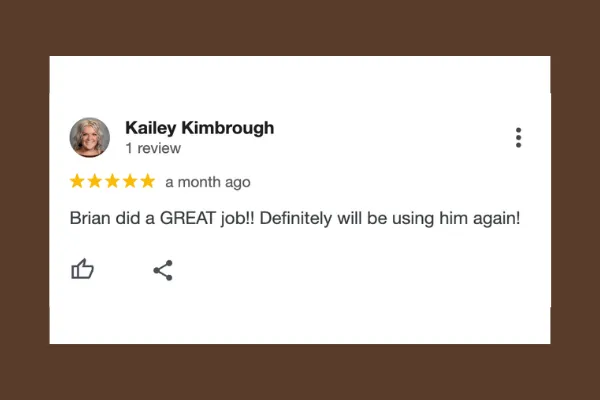Open the Kailey Kimbrough reviewer name link
Image resolution: width=600 pixels, height=400 pixels.
point(200,128)
